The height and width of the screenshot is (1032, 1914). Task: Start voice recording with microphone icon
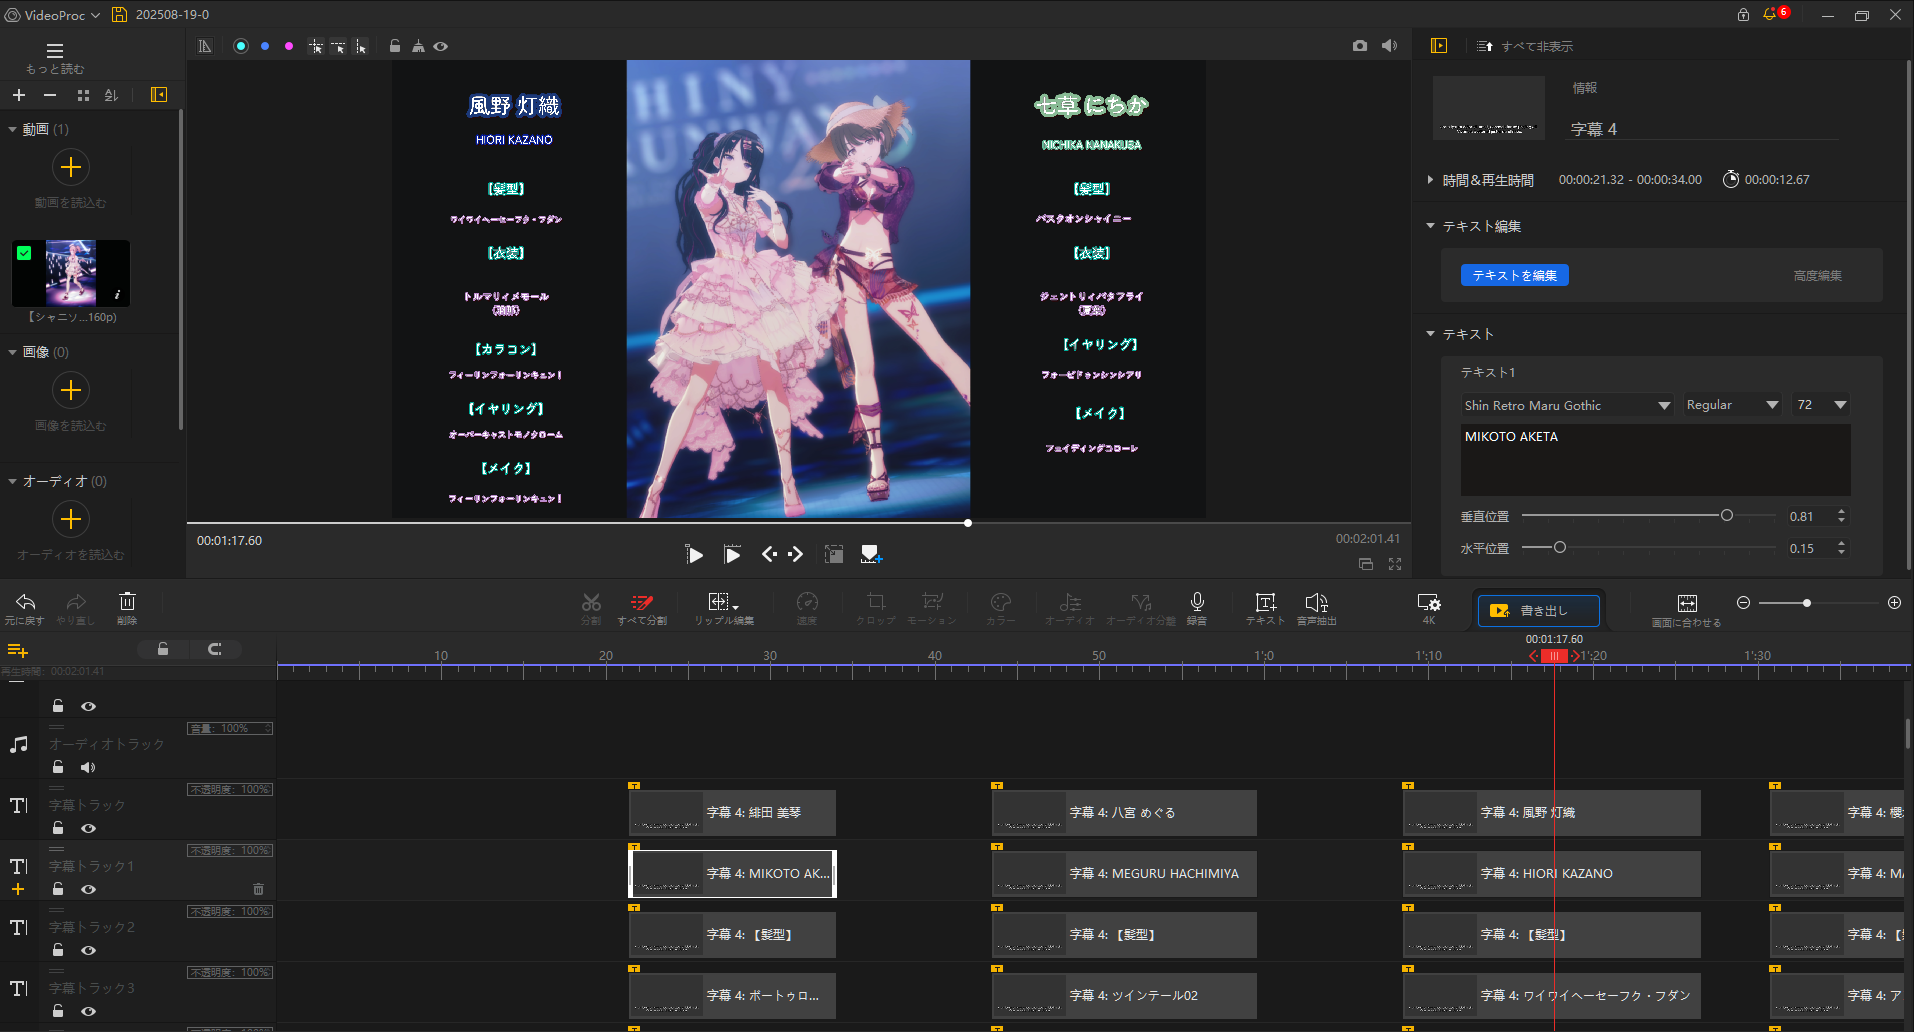pyautogui.click(x=1197, y=601)
